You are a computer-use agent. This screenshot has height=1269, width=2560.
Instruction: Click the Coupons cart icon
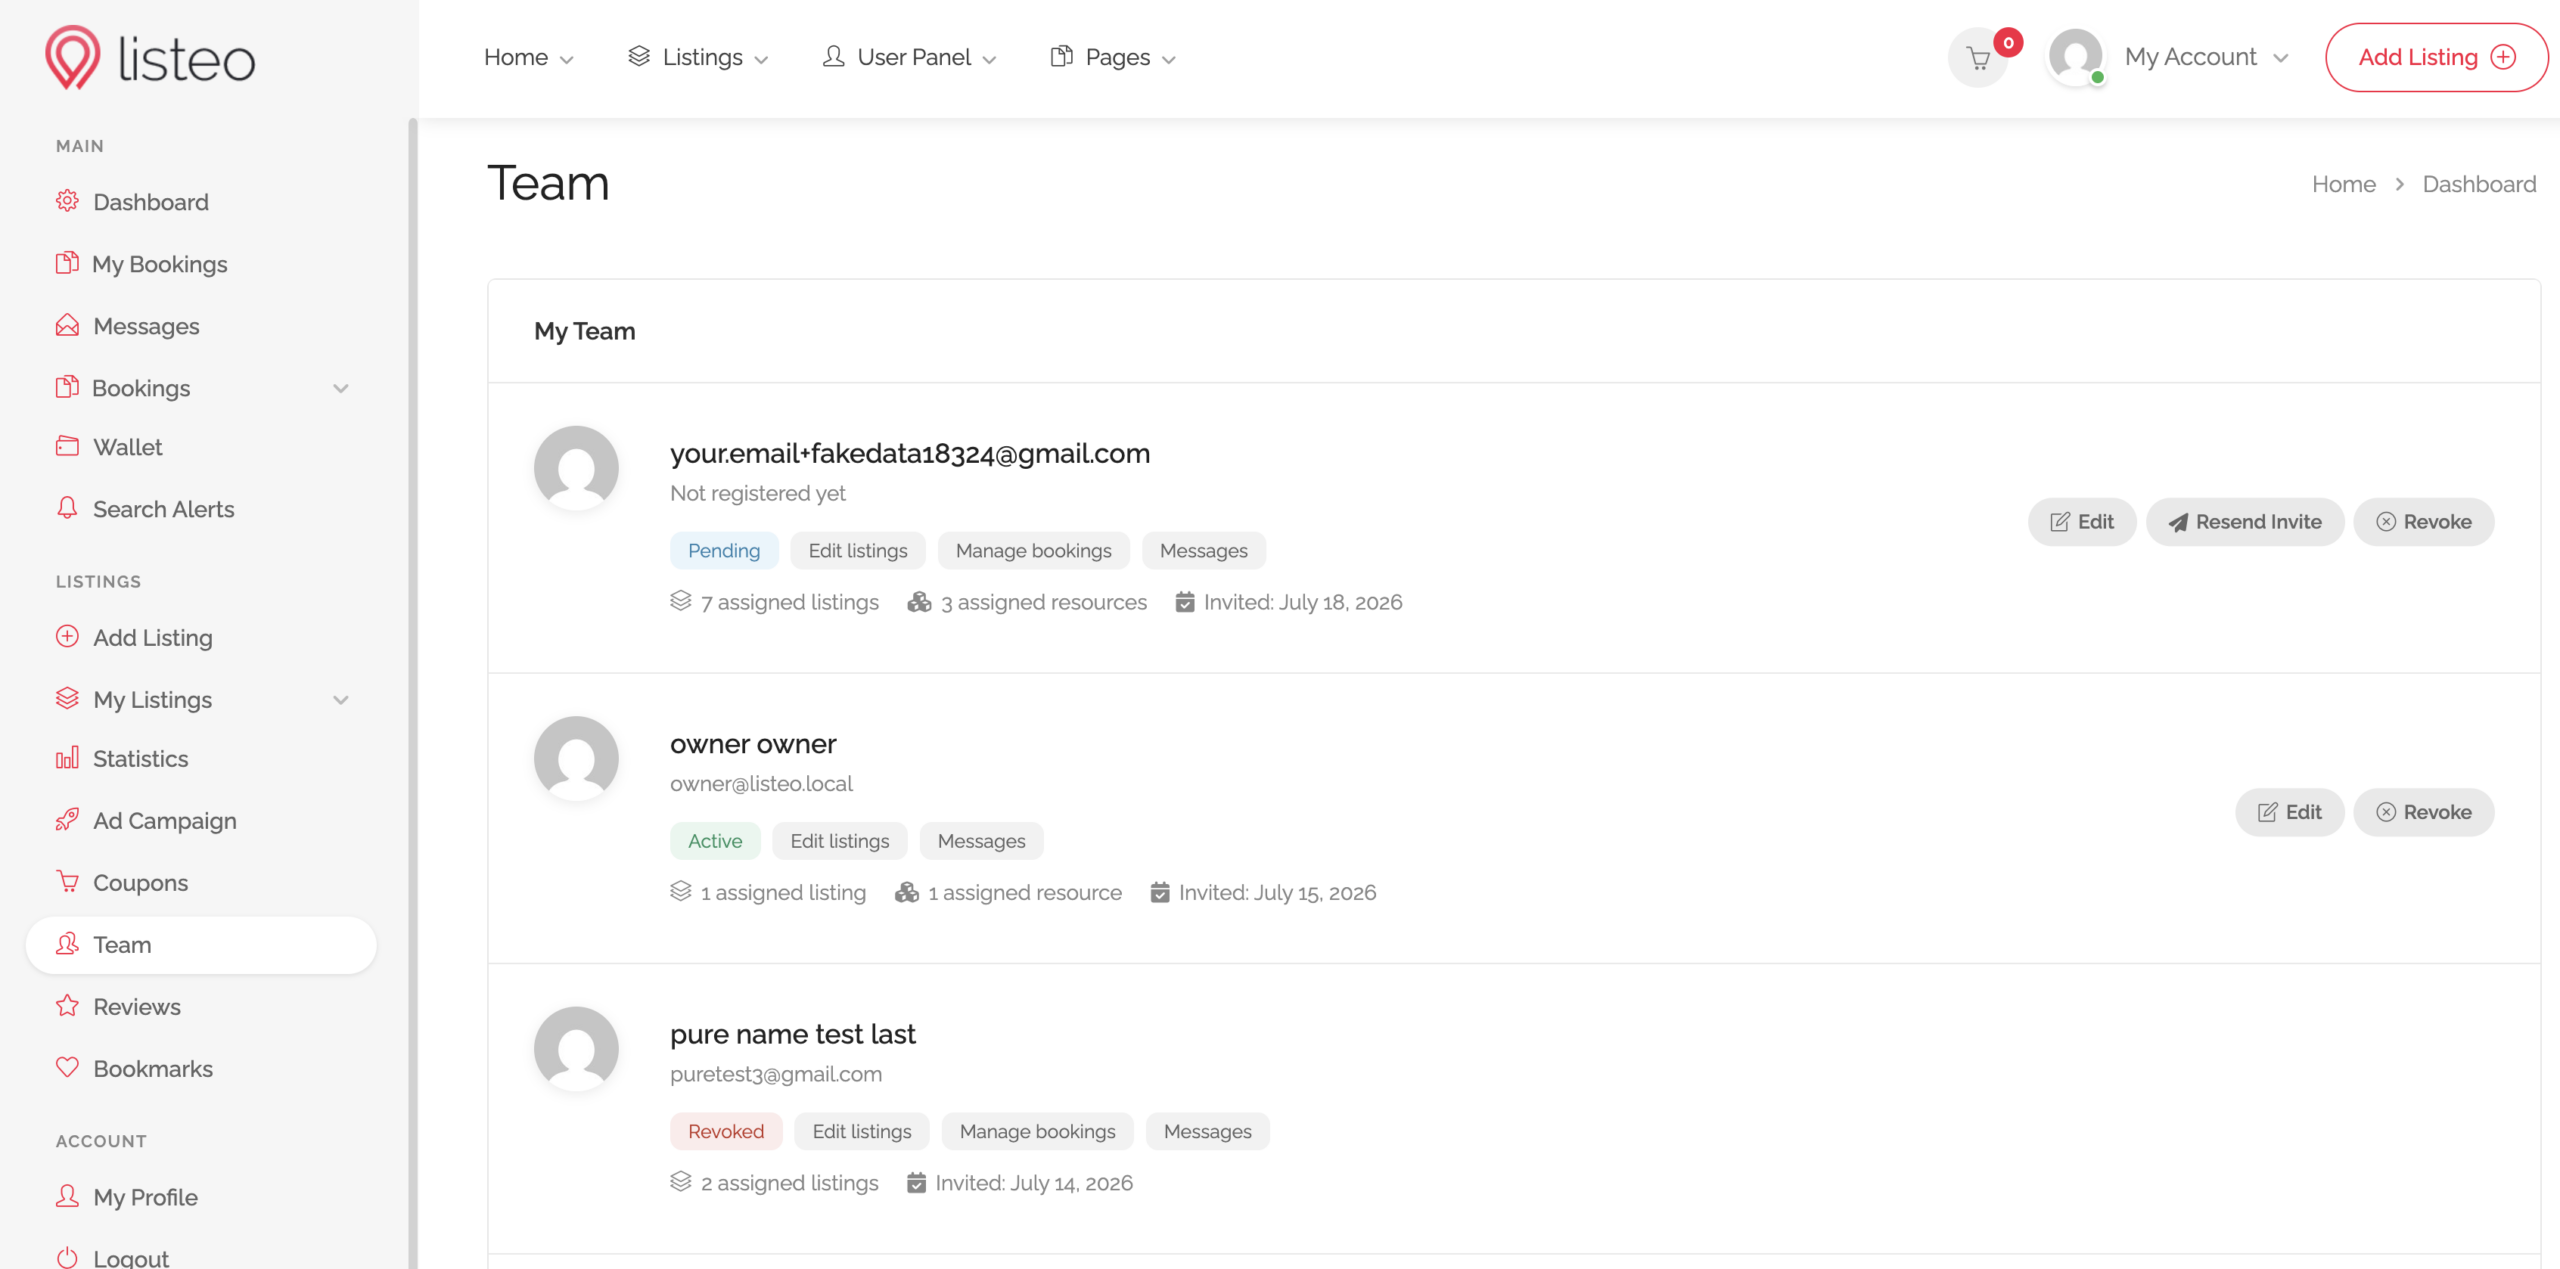[67, 882]
